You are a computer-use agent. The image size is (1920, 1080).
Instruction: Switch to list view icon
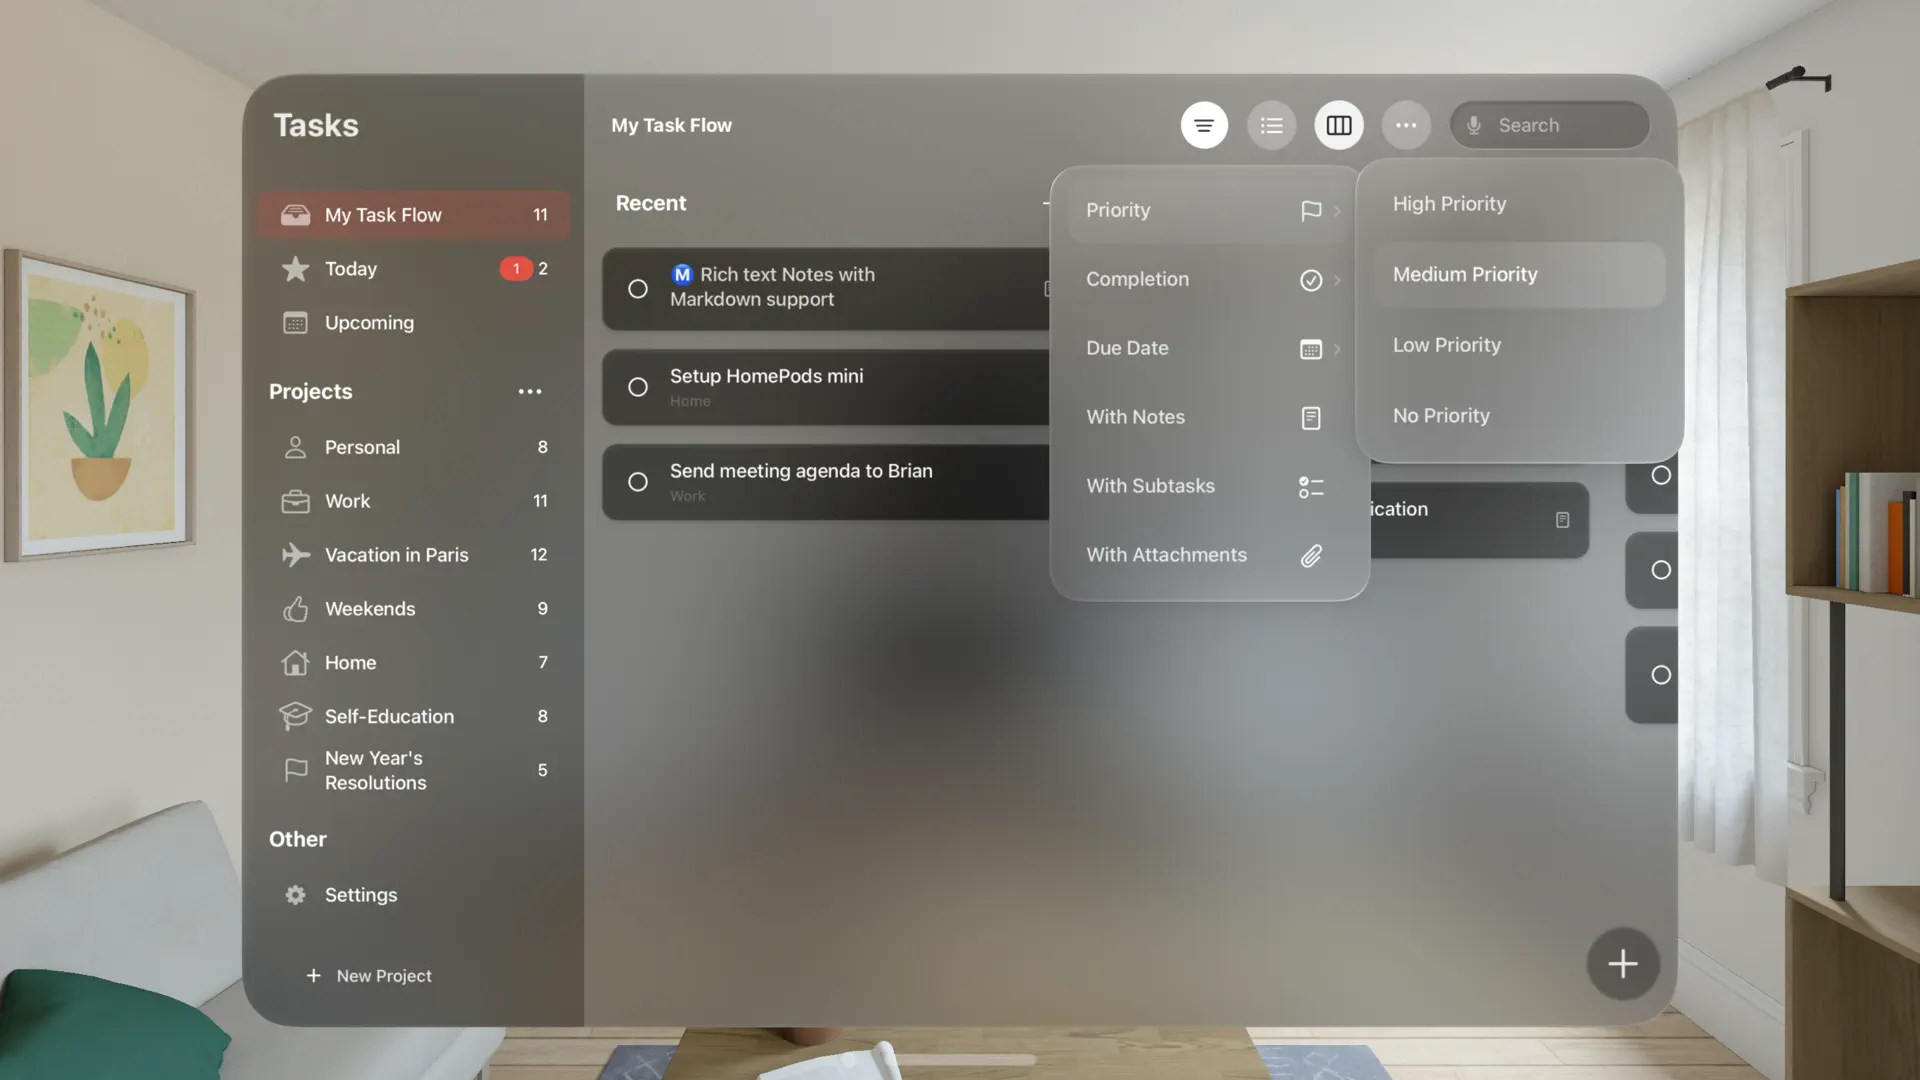point(1271,125)
